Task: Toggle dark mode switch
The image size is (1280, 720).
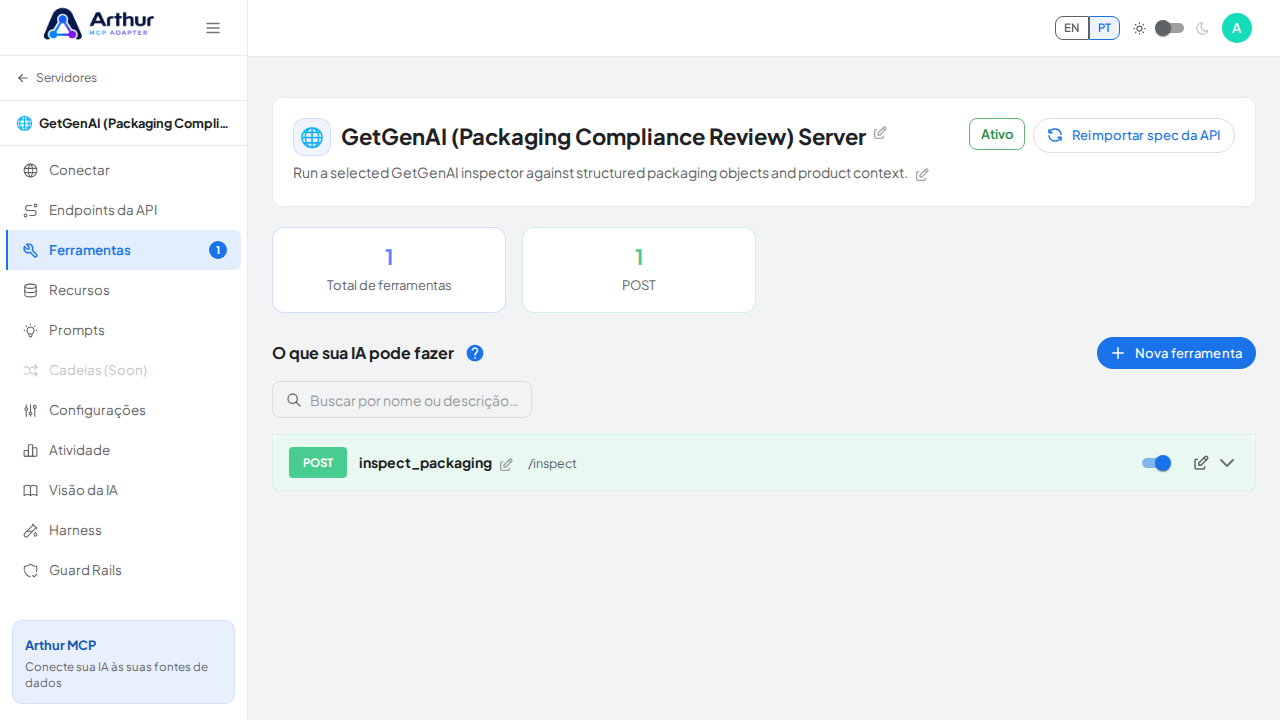Action: pyautogui.click(x=1169, y=28)
